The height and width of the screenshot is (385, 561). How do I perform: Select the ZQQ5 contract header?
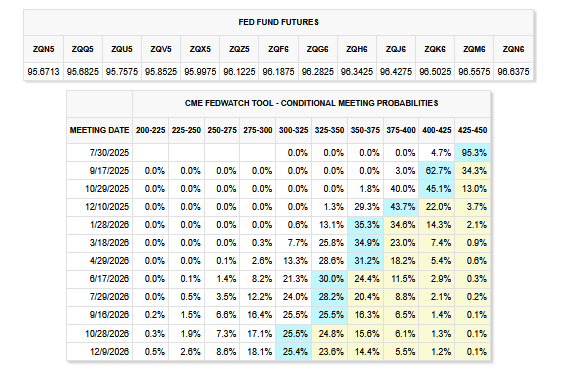click(83, 49)
